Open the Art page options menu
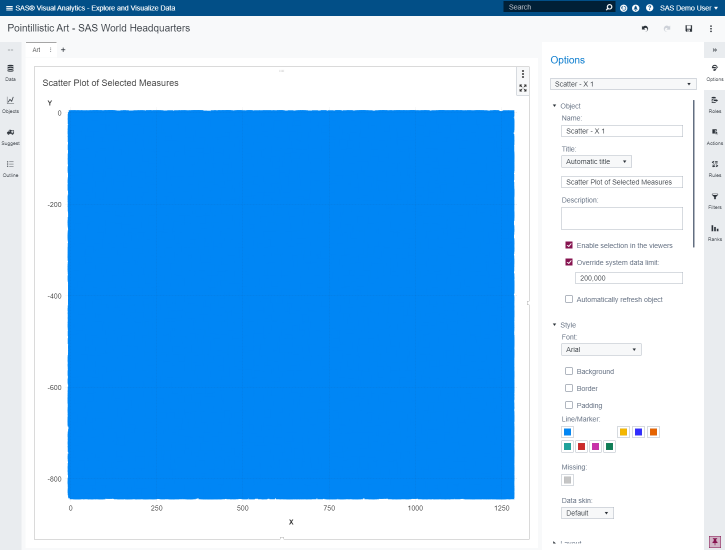725x550 pixels. (50, 50)
